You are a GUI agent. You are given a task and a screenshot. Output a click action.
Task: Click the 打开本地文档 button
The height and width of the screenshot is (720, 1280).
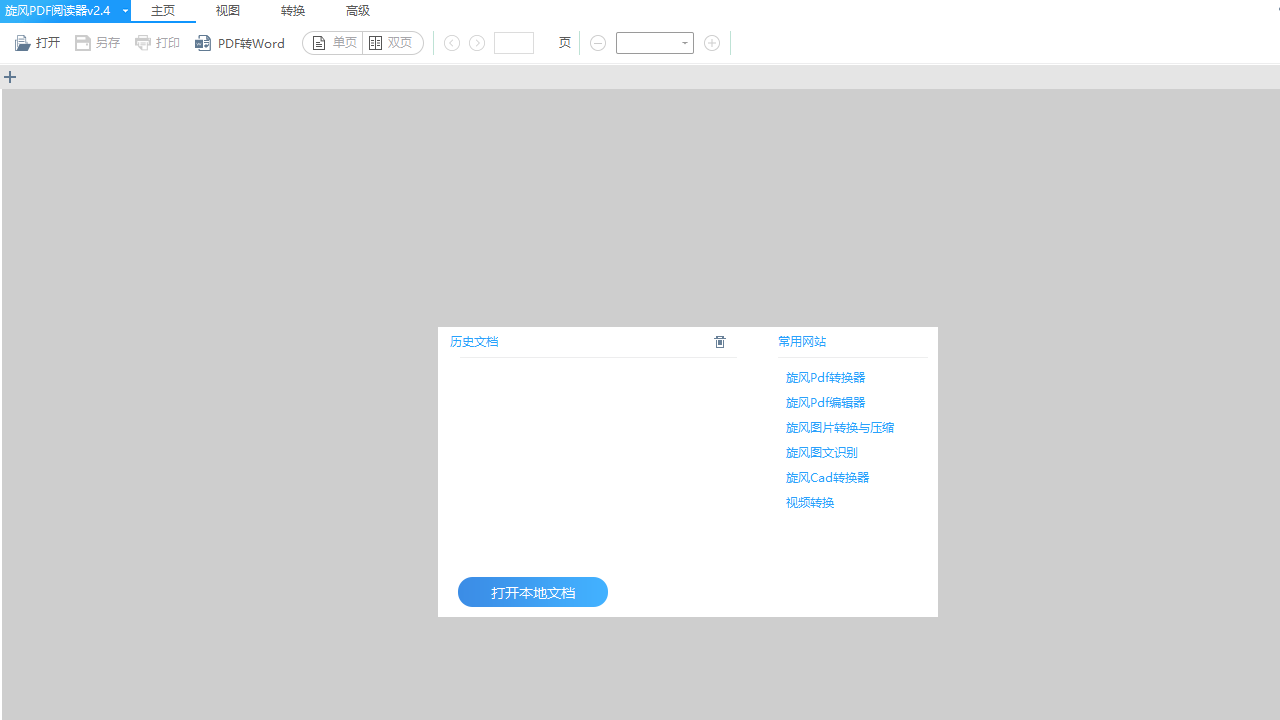[x=533, y=592]
